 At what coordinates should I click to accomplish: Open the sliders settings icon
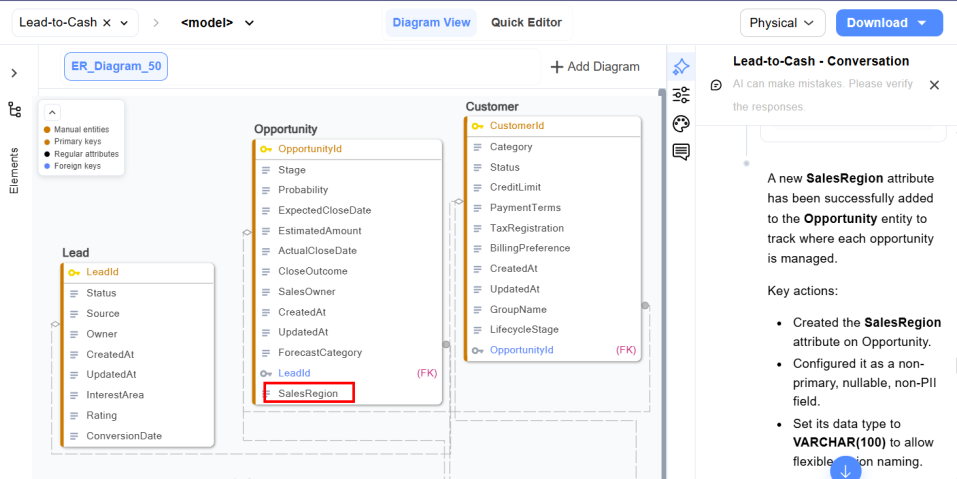click(681, 95)
